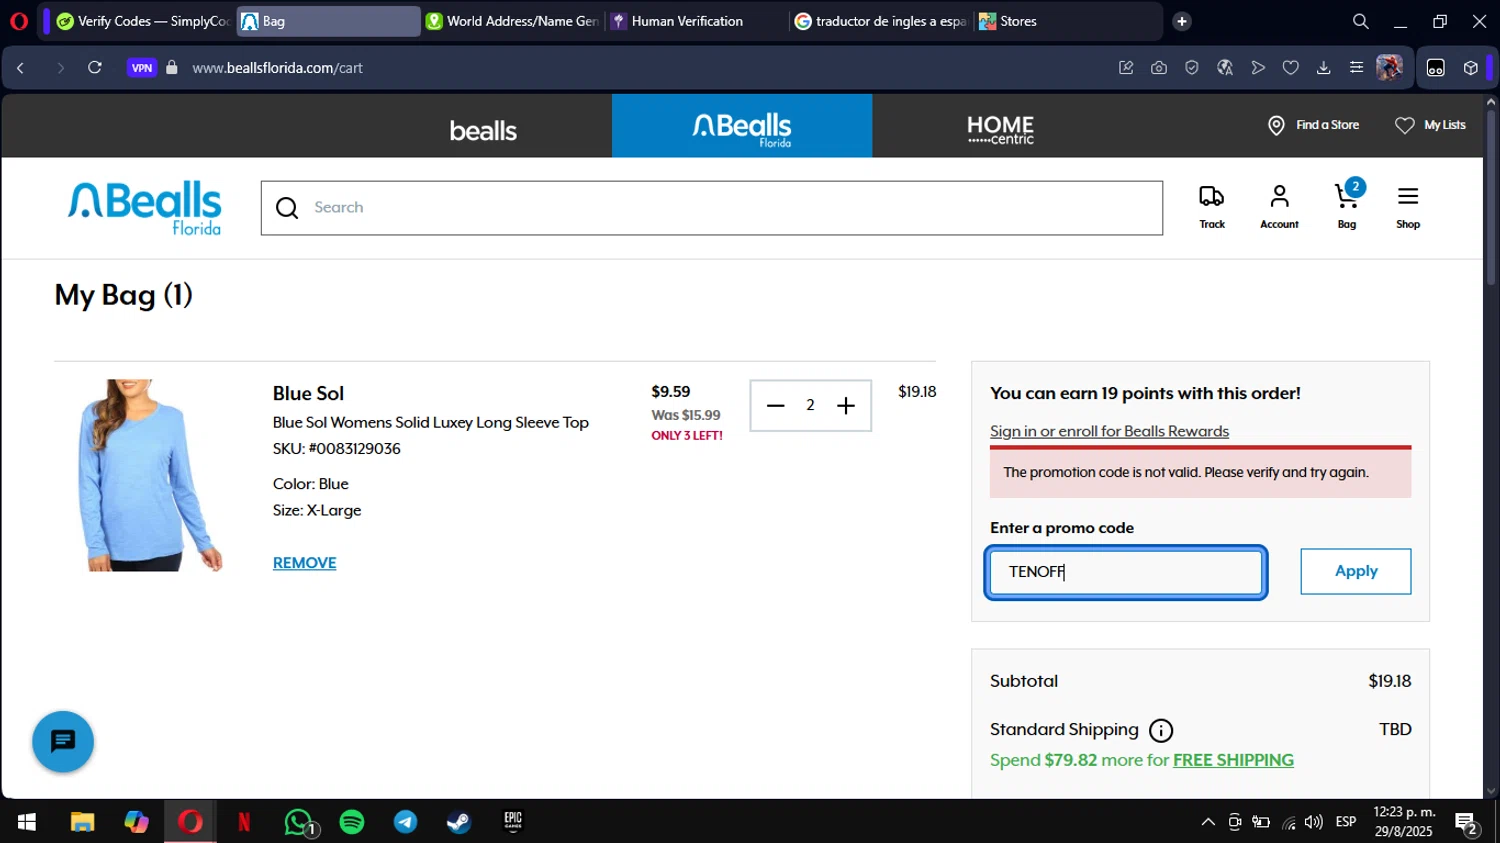Open the Account icon
Image resolution: width=1500 pixels, height=843 pixels.
pyautogui.click(x=1279, y=207)
